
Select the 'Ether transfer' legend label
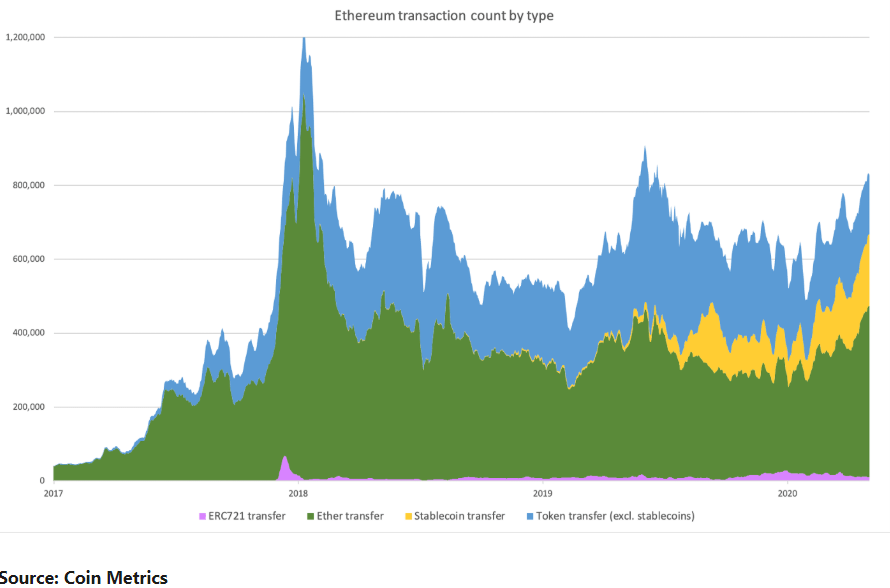pyautogui.click(x=350, y=516)
